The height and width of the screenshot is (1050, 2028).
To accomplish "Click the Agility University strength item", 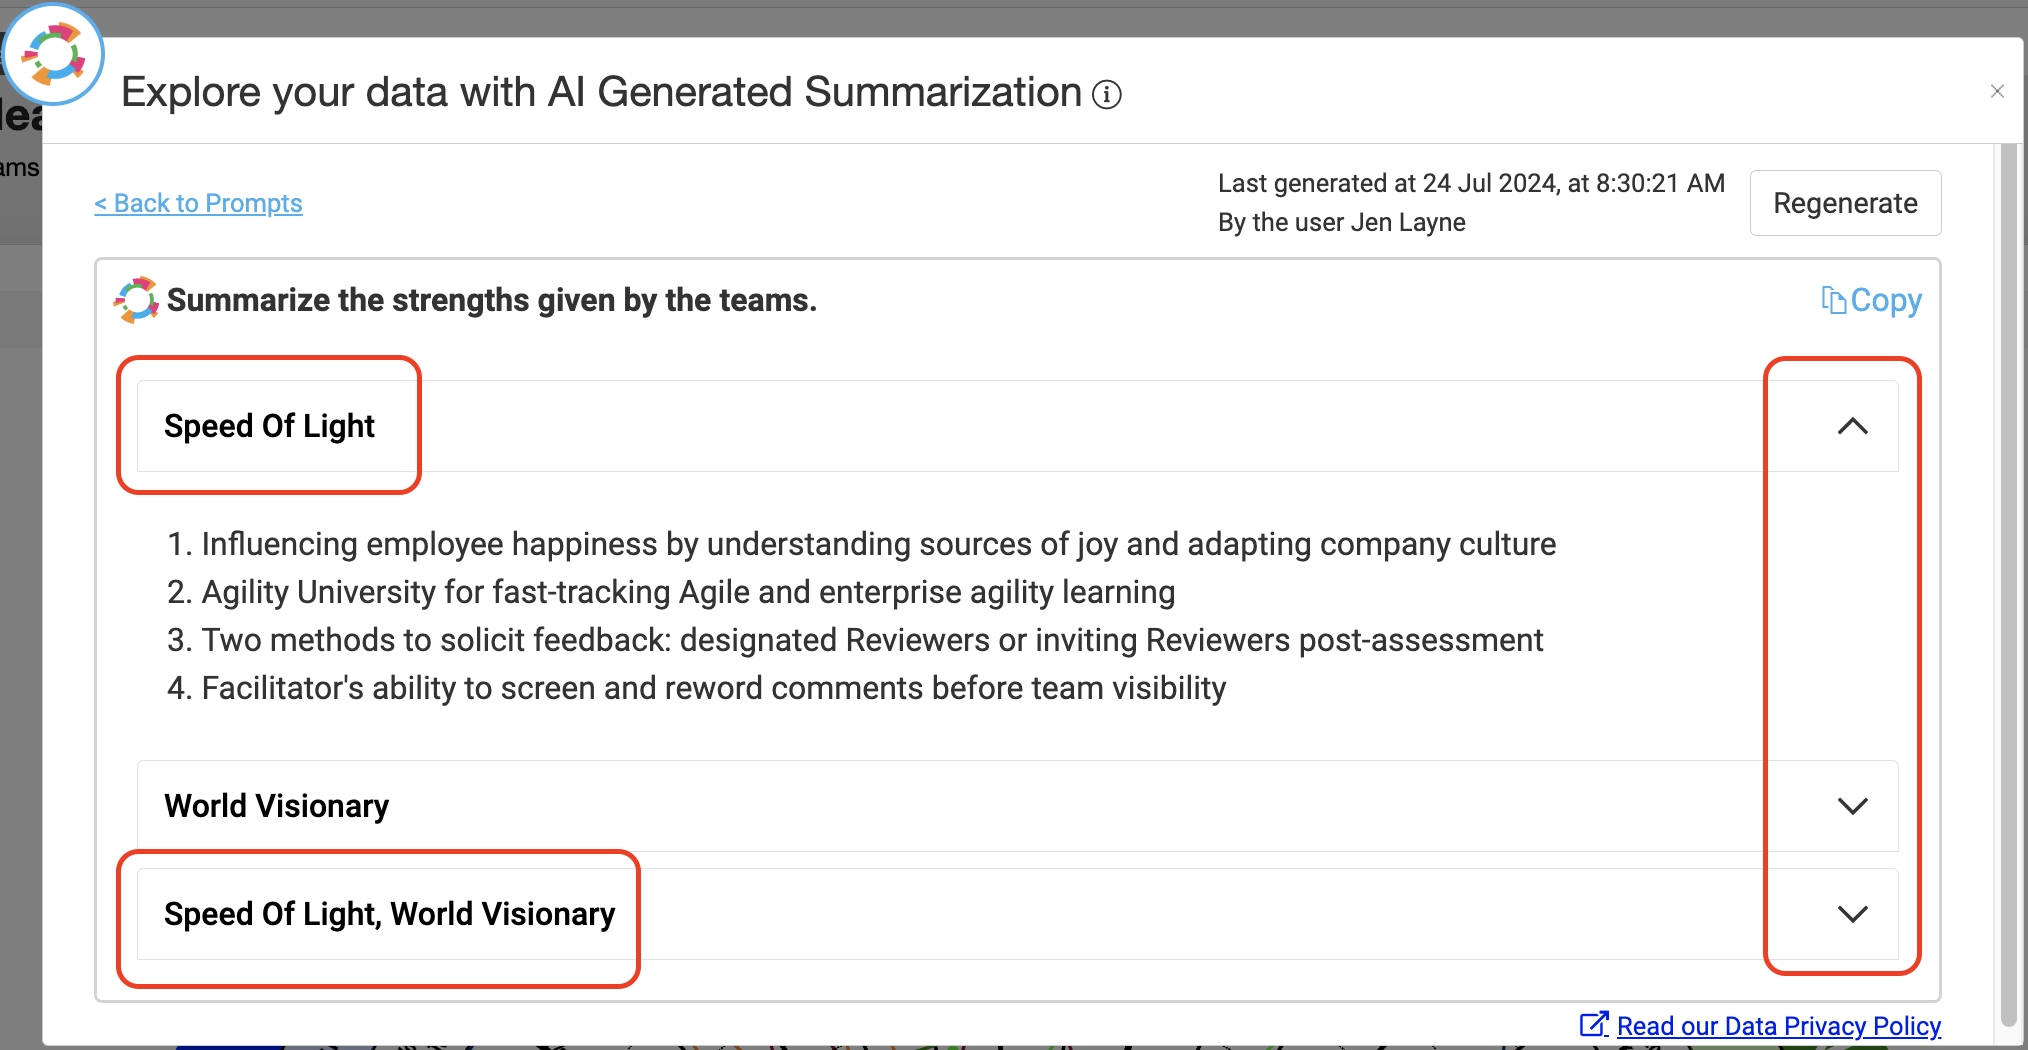I will point(671,592).
